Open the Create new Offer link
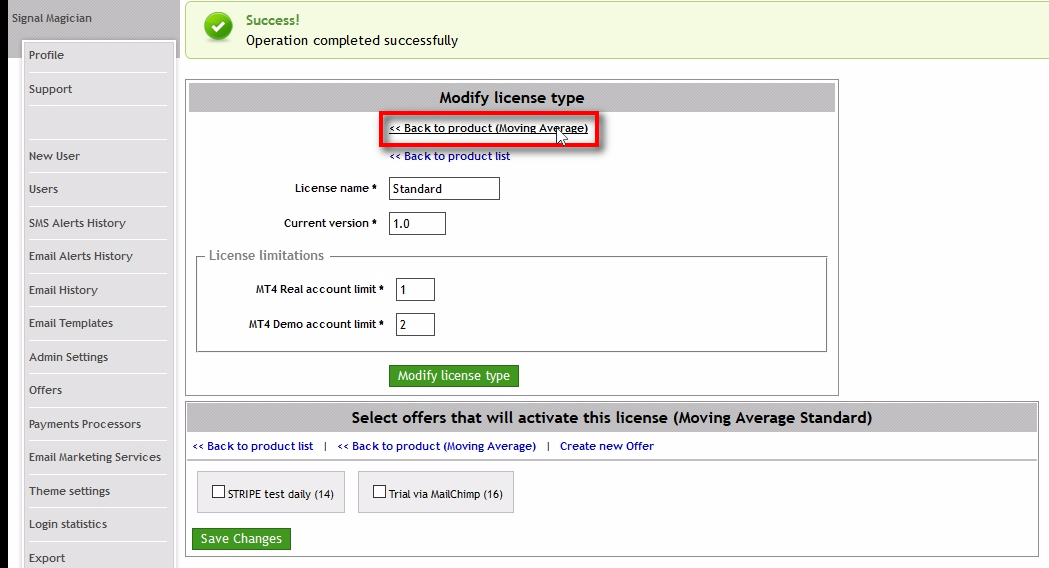Image resolution: width=1049 pixels, height=568 pixels. tap(606, 446)
